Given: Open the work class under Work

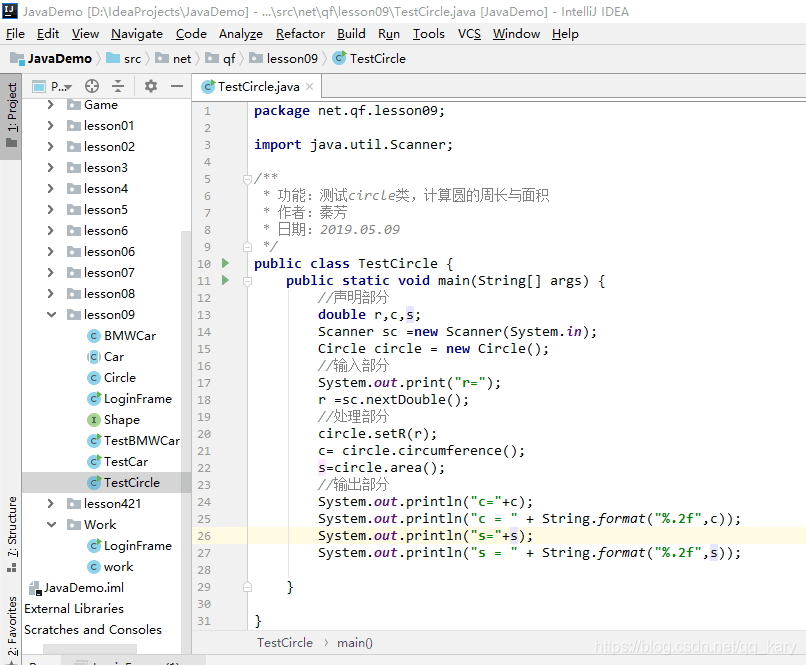Looking at the screenshot, I should [x=111, y=567].
